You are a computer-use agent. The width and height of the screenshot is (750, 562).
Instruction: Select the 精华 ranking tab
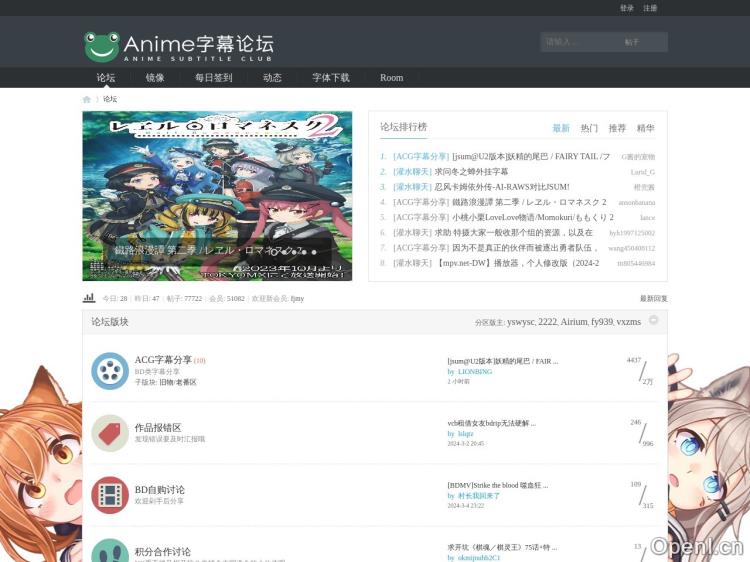click(x=645, y=128)
